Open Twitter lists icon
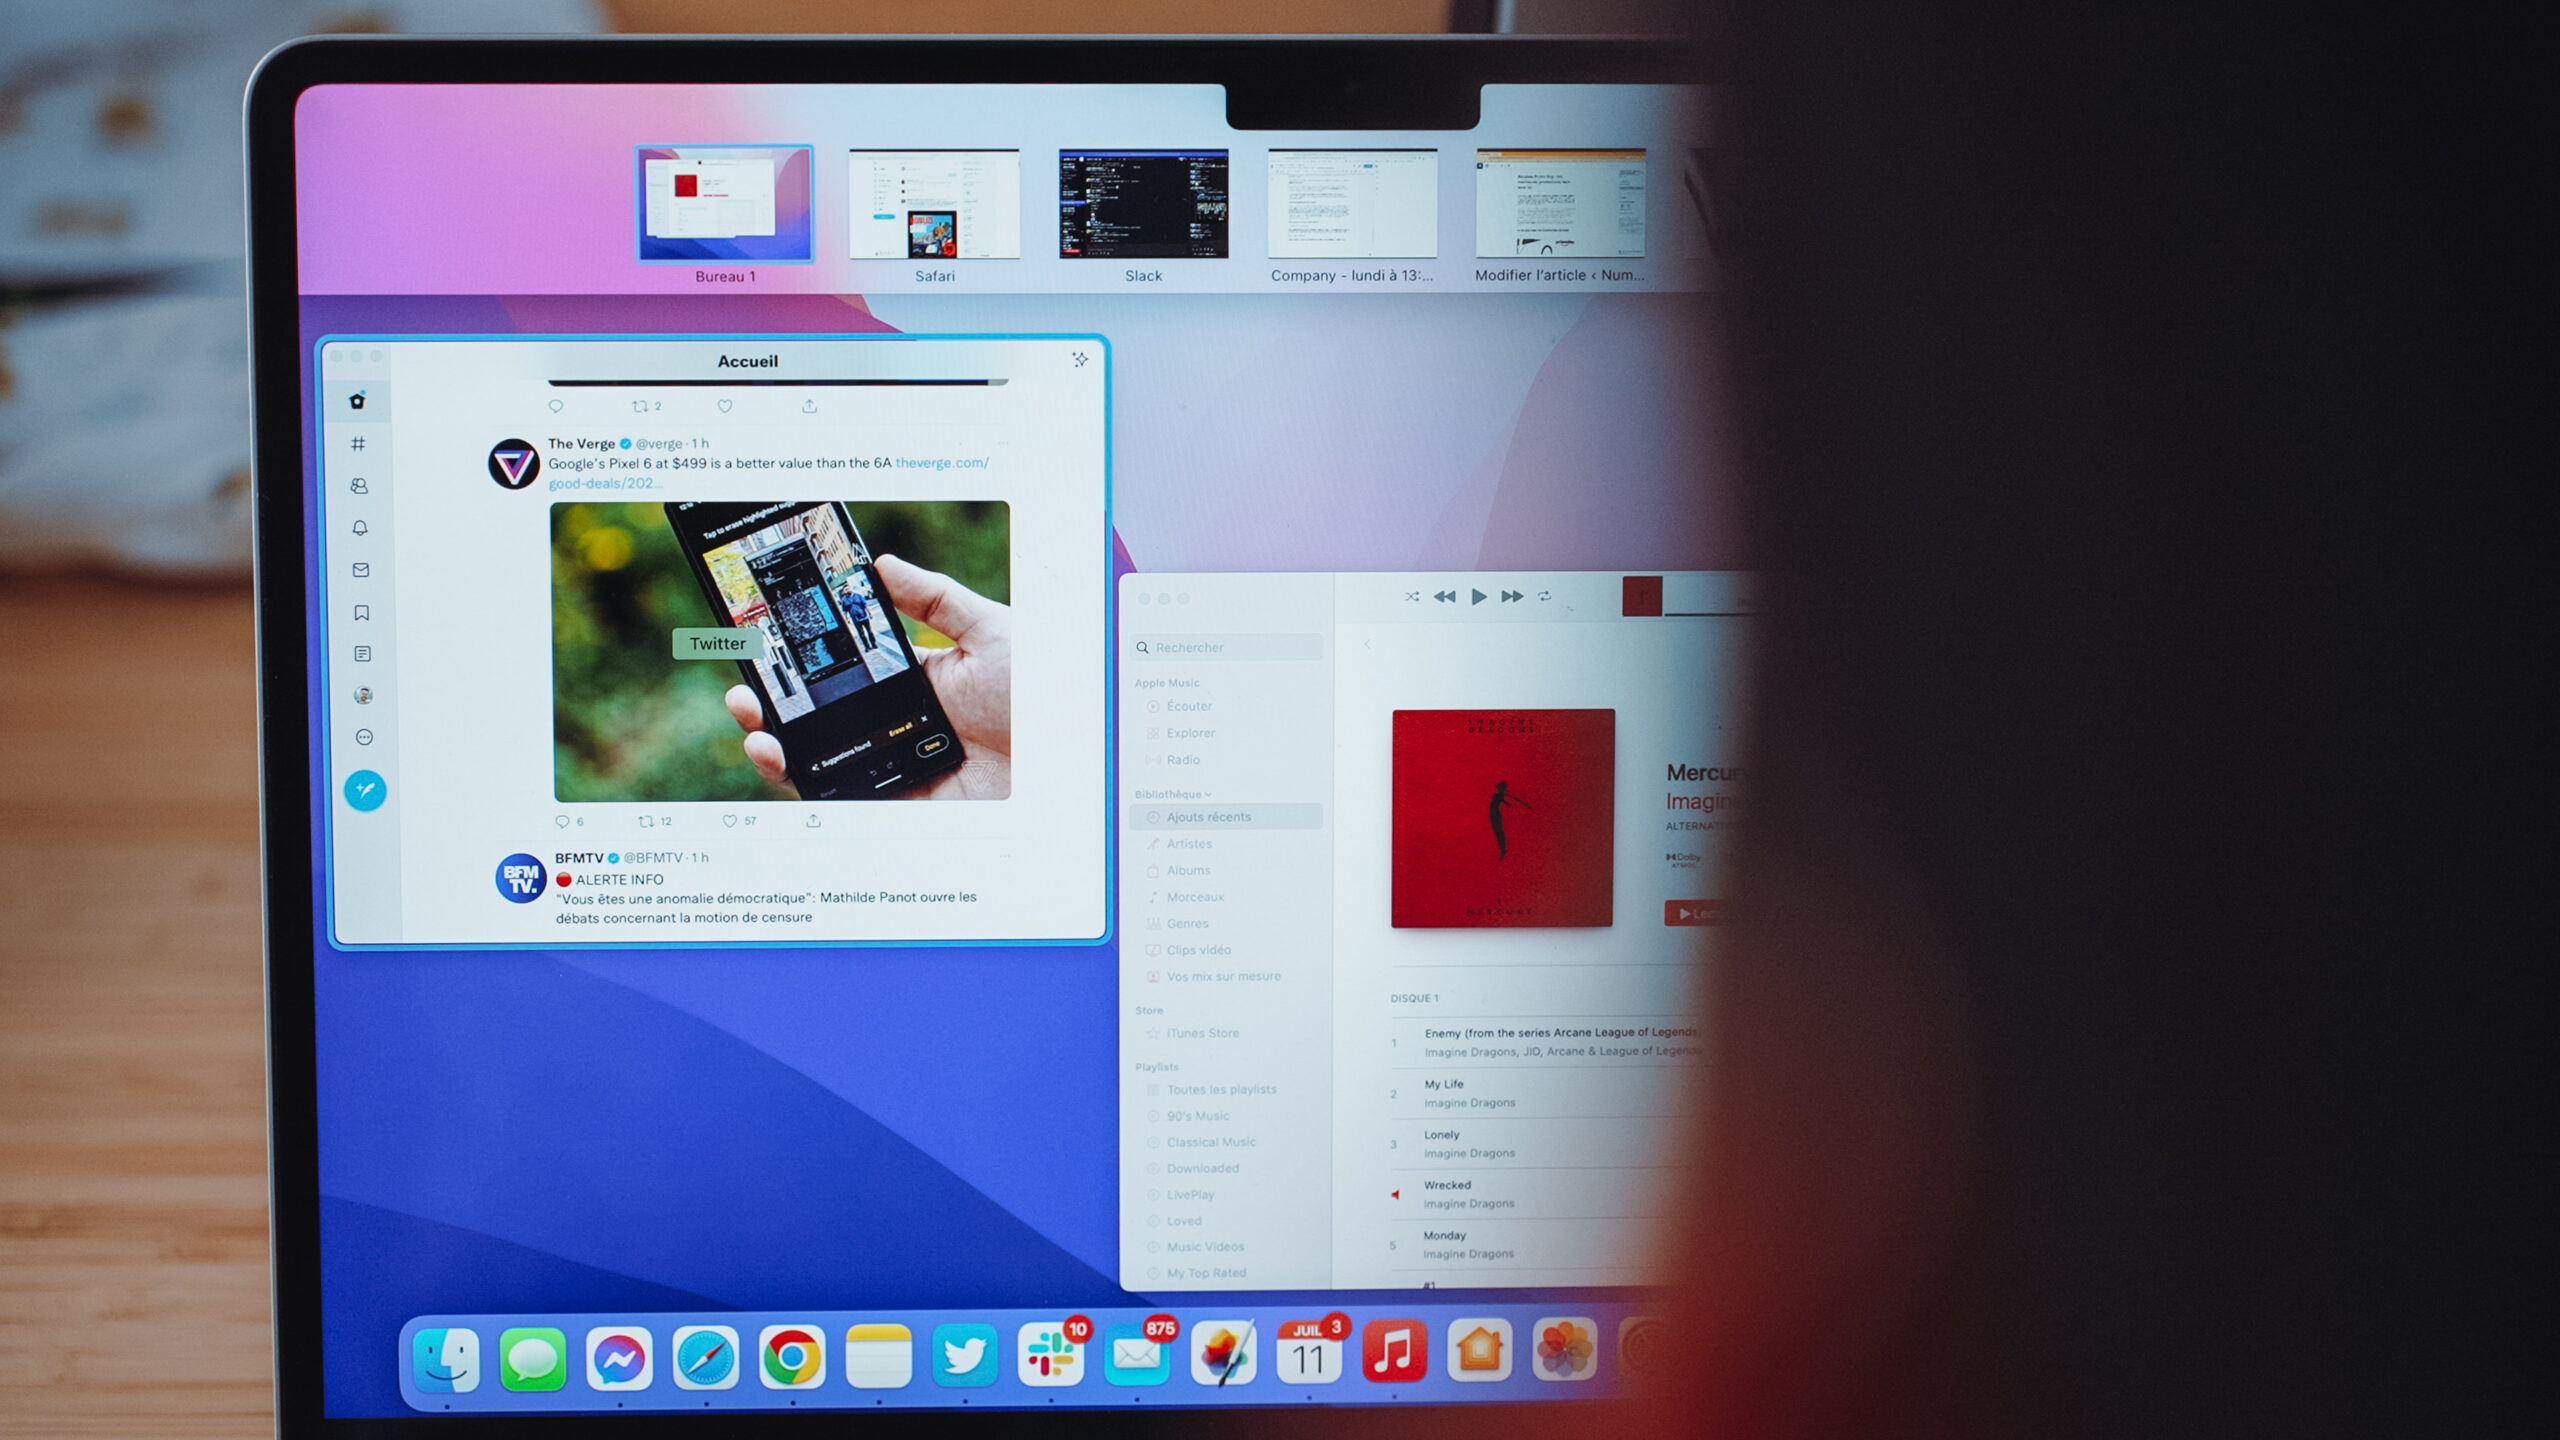The height and width of the screenshot is (1440, 2560). coord(362,654)
